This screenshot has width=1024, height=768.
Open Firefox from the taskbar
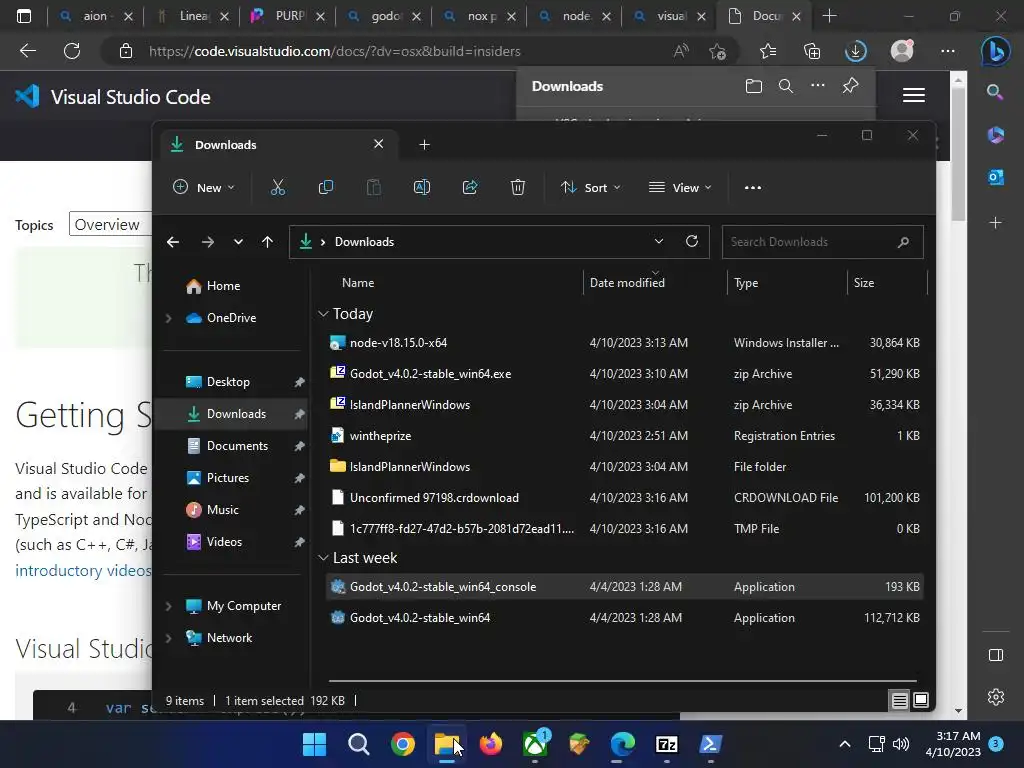click(490, 744)
